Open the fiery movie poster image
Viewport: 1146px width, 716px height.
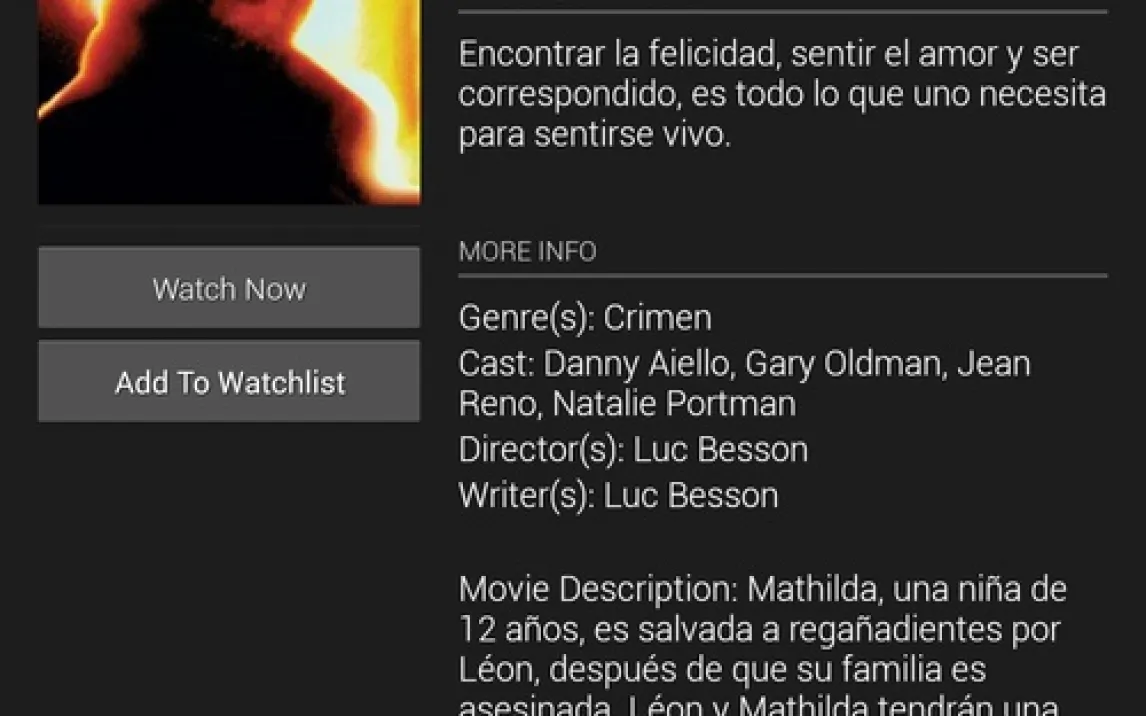(229, 102)
